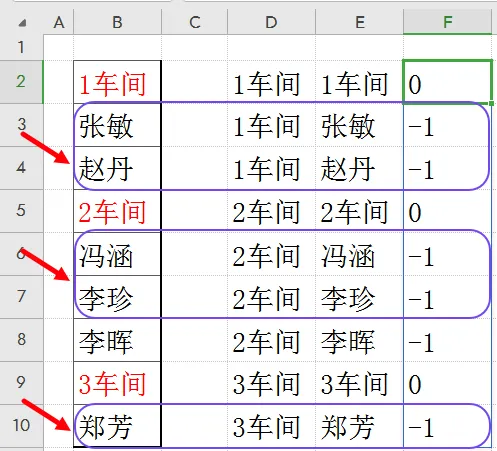Click the select-all corner triangle
The image size is (497, 451).
click(x=22, y=23)
